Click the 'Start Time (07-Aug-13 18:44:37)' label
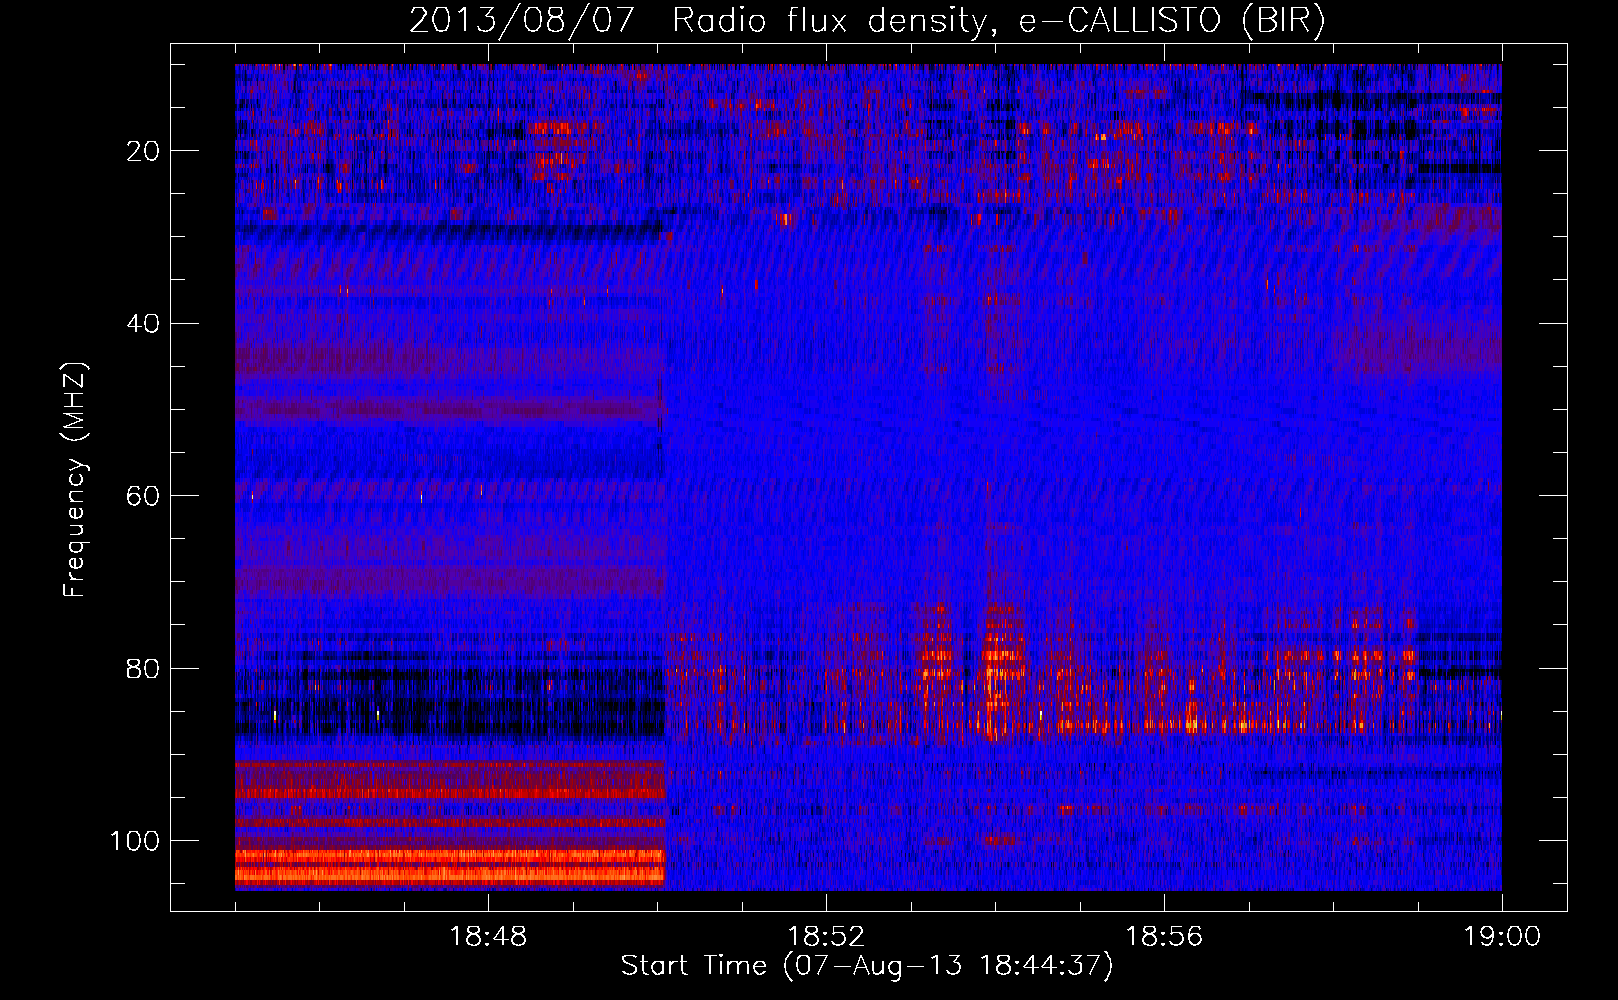1618x1000 pixels. click(x=867, y=966)
